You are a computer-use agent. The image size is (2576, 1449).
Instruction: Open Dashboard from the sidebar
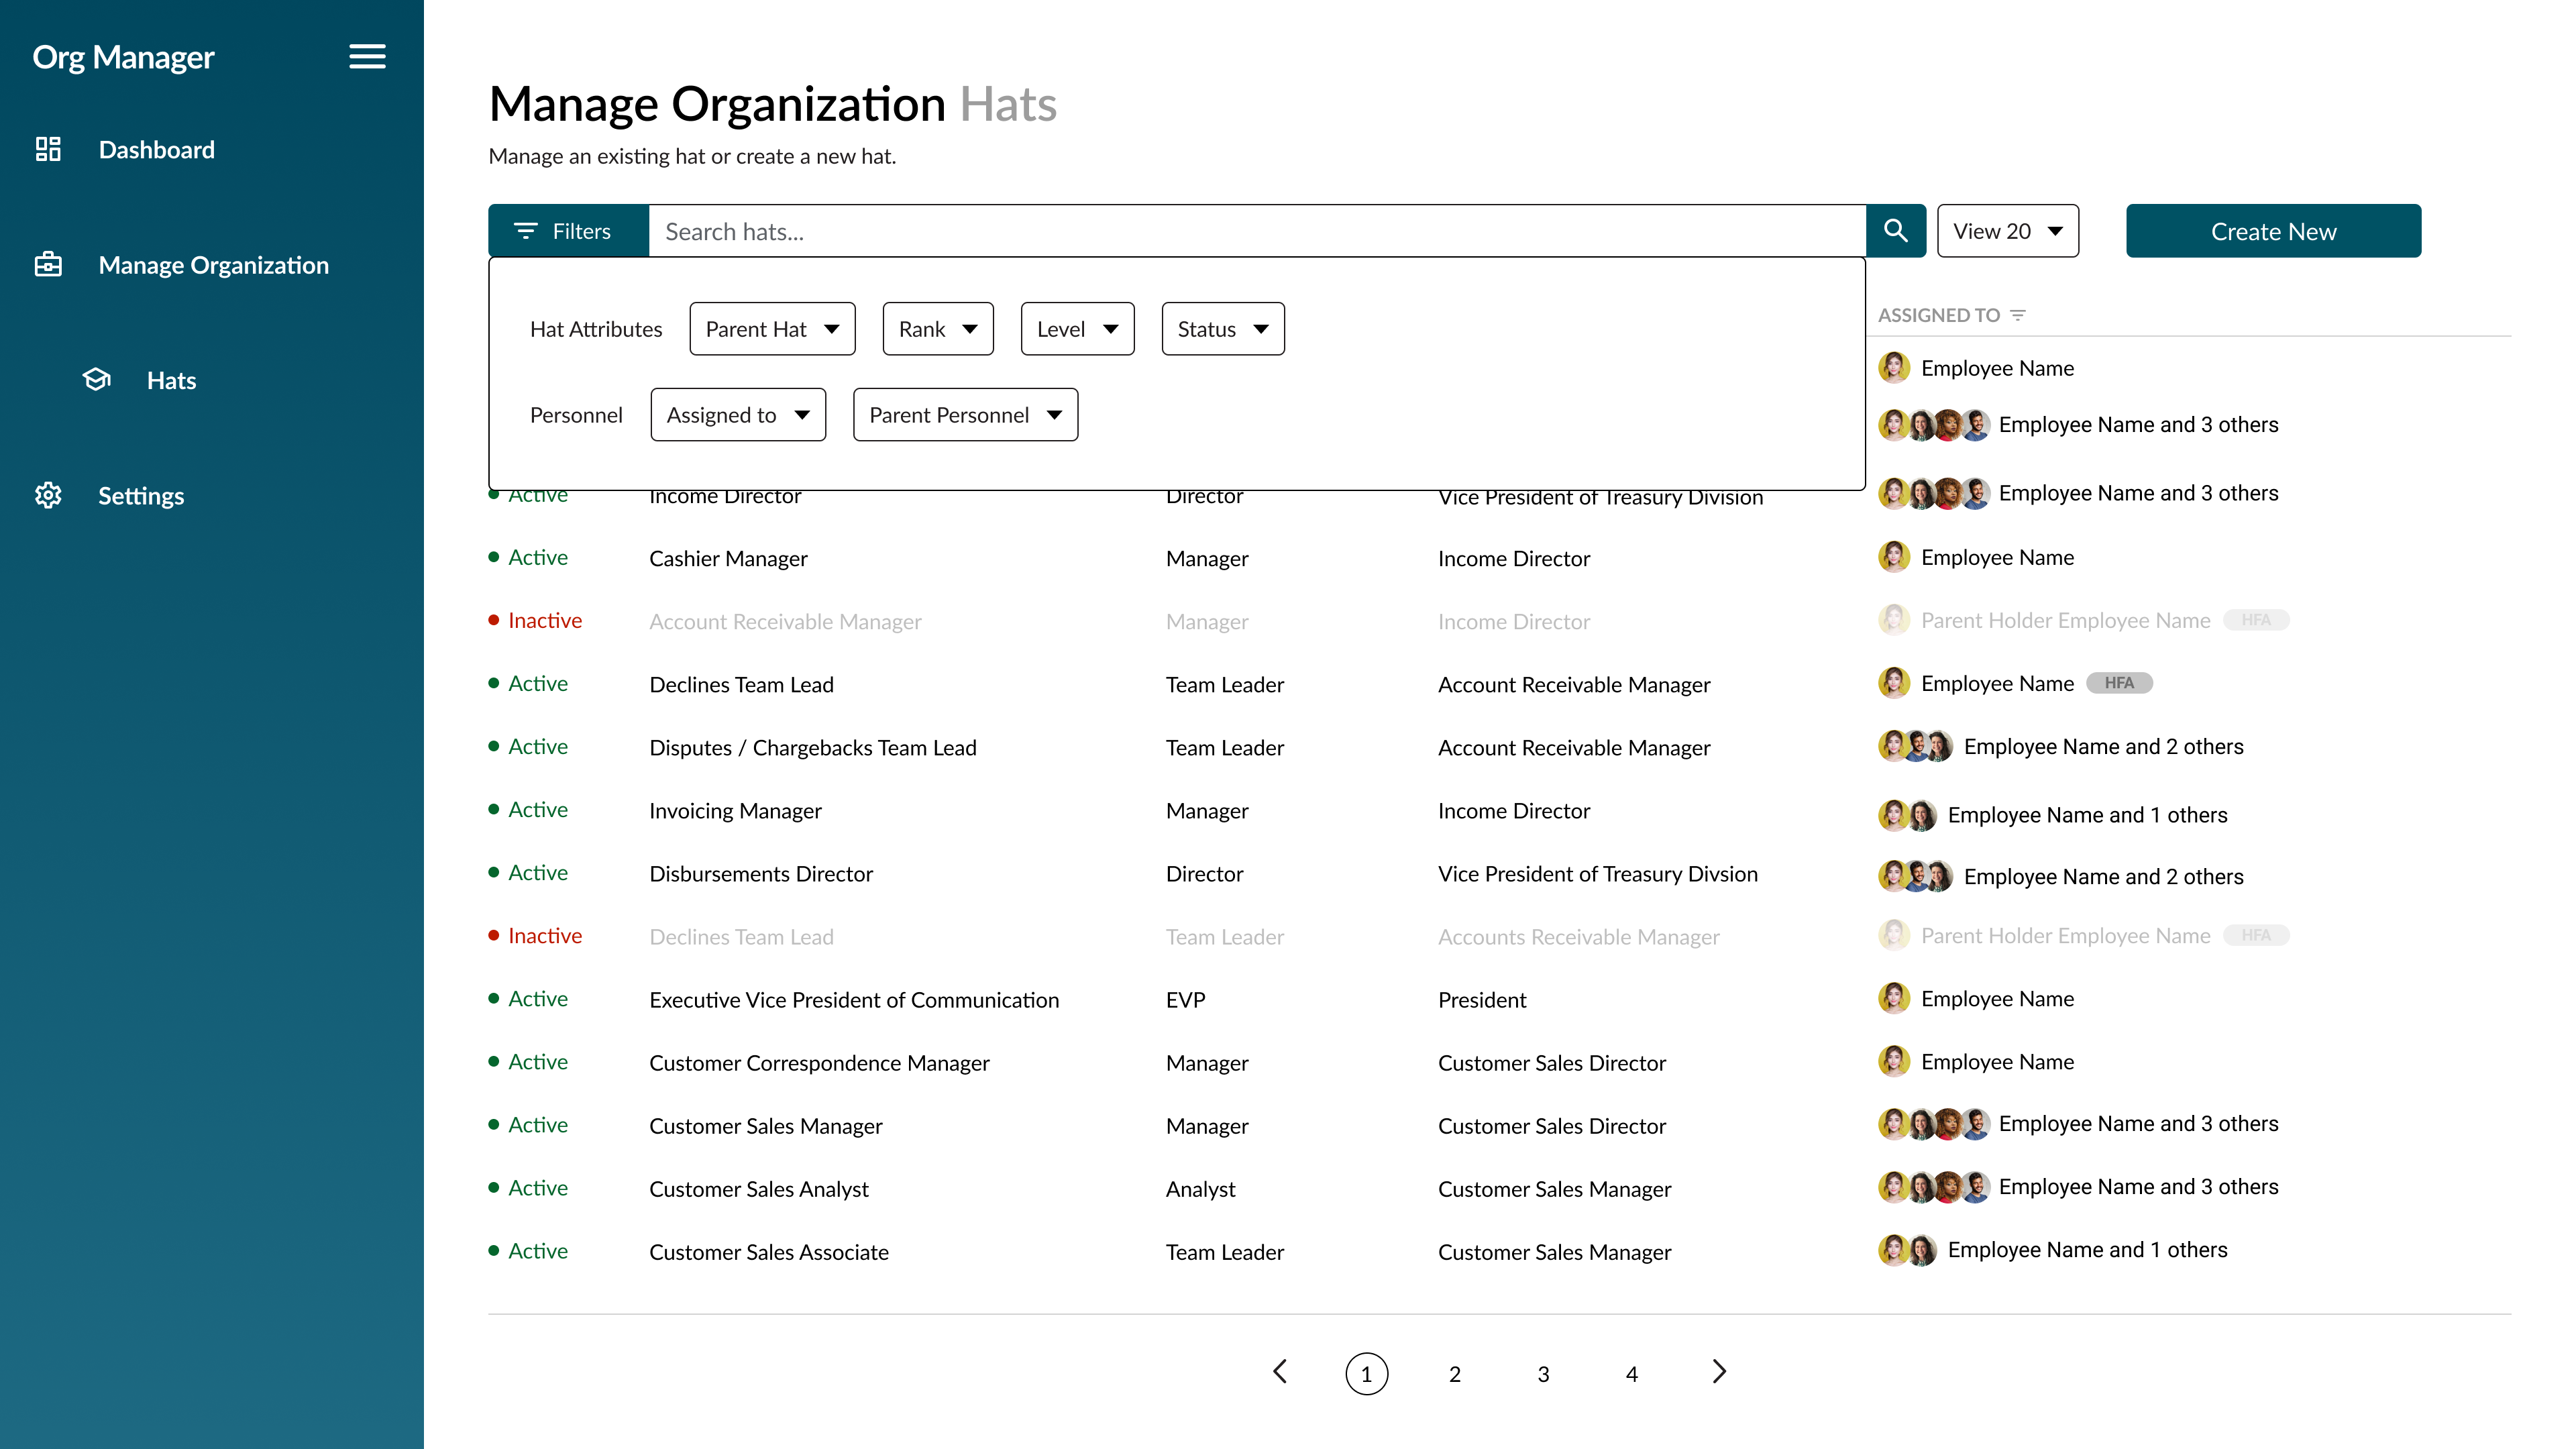156,150
